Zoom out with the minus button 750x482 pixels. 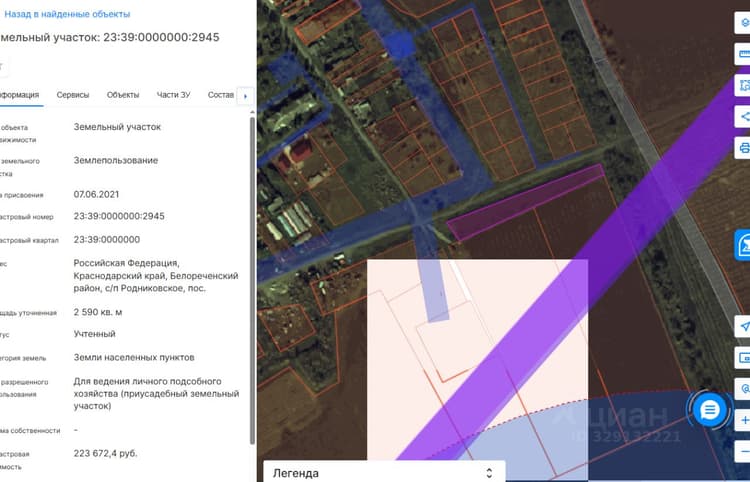click(x=743, y=451)
